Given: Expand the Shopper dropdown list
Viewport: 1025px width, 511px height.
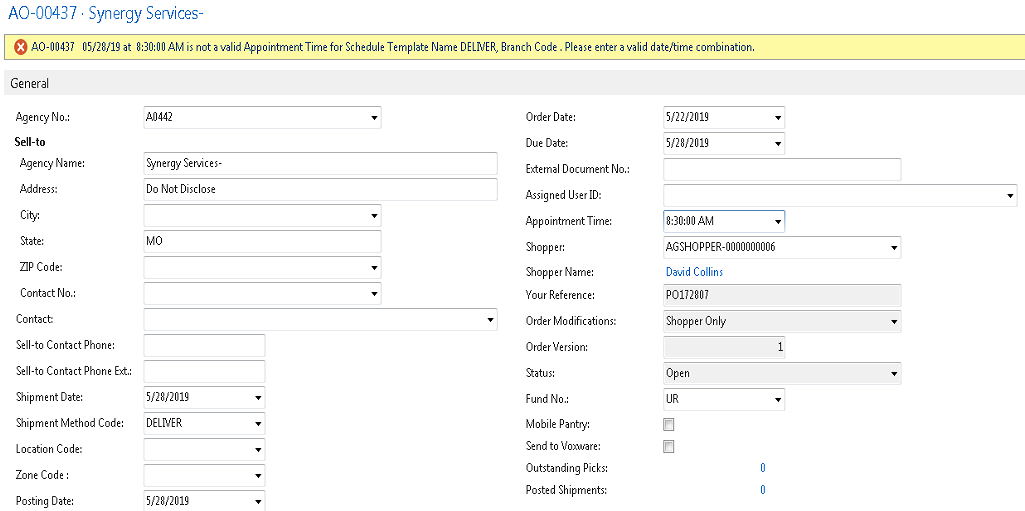Looking at the screenshot, I should pyautogui.click(x=893, y=247).
